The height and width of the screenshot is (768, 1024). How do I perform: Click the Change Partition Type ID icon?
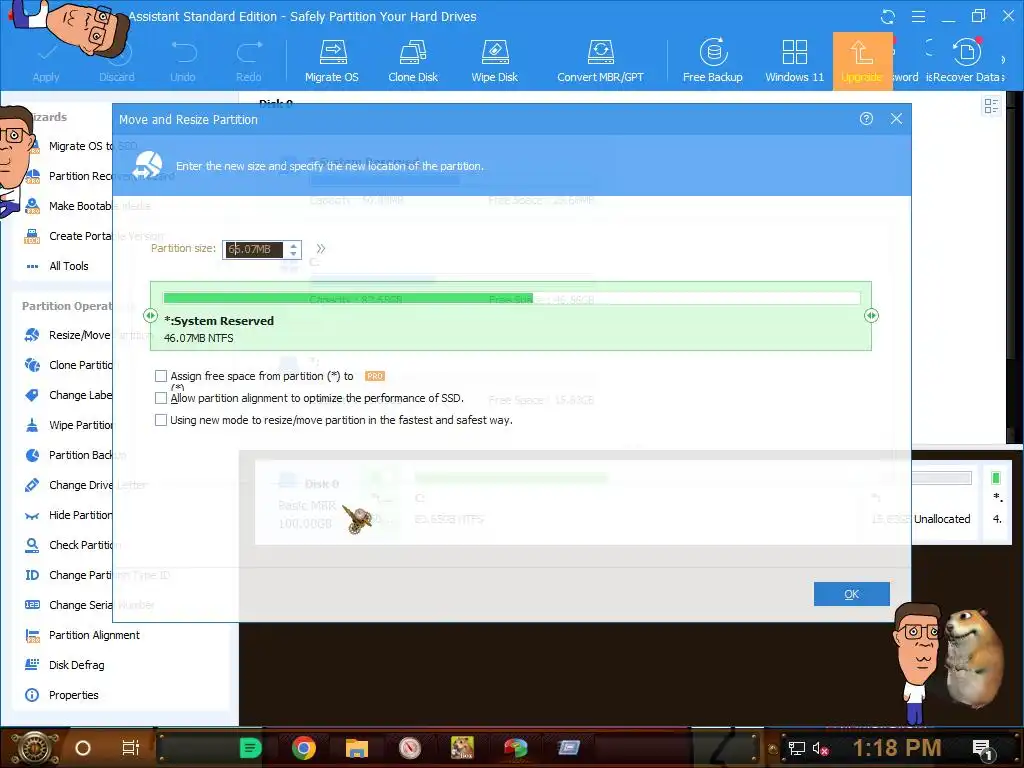pyautogui.click(x=32, y=575)
